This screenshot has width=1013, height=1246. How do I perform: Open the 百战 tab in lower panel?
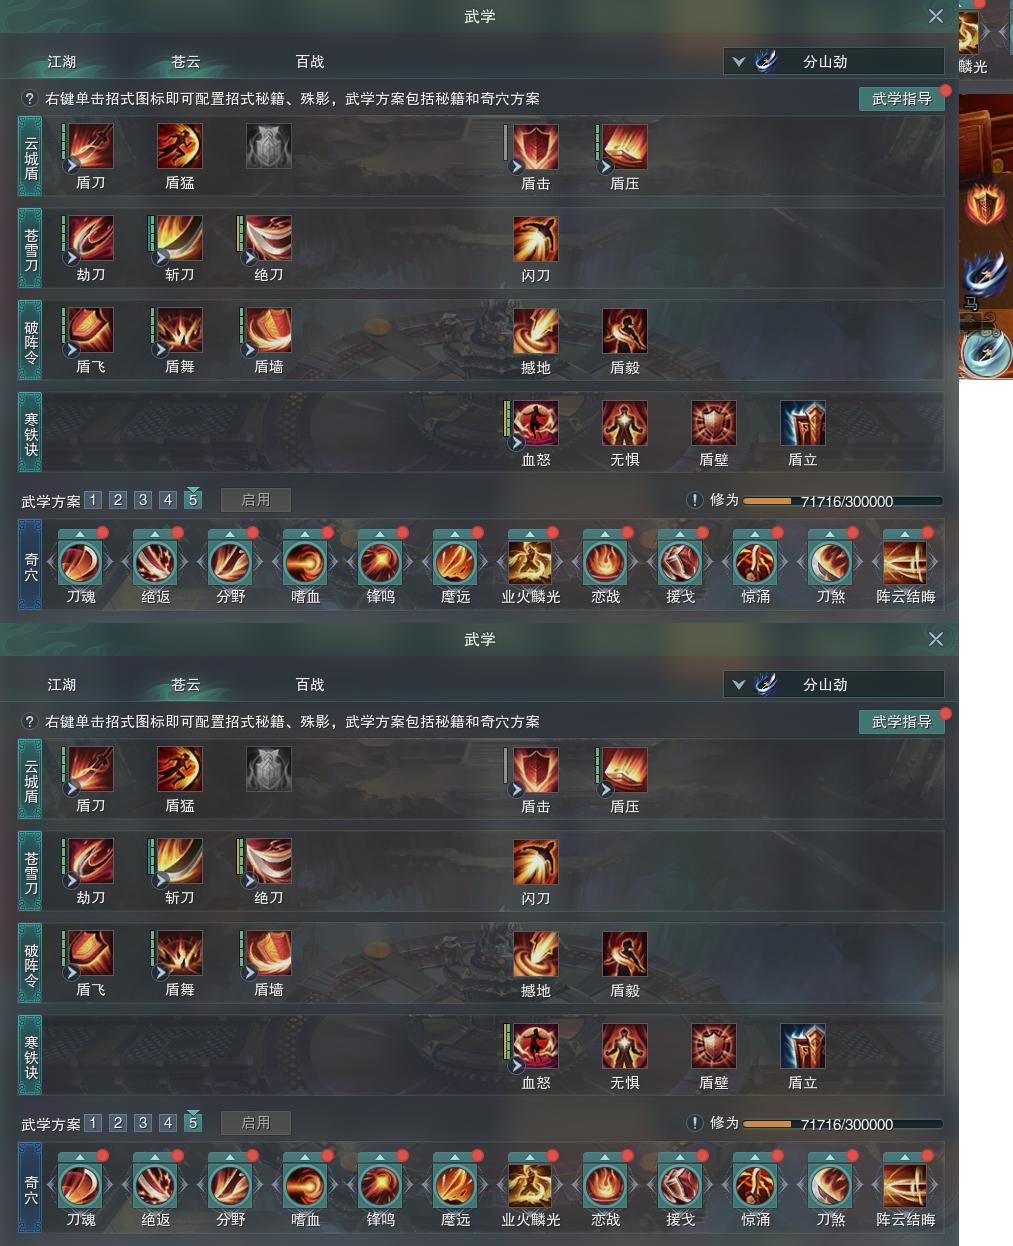click(x=310, y=685)
